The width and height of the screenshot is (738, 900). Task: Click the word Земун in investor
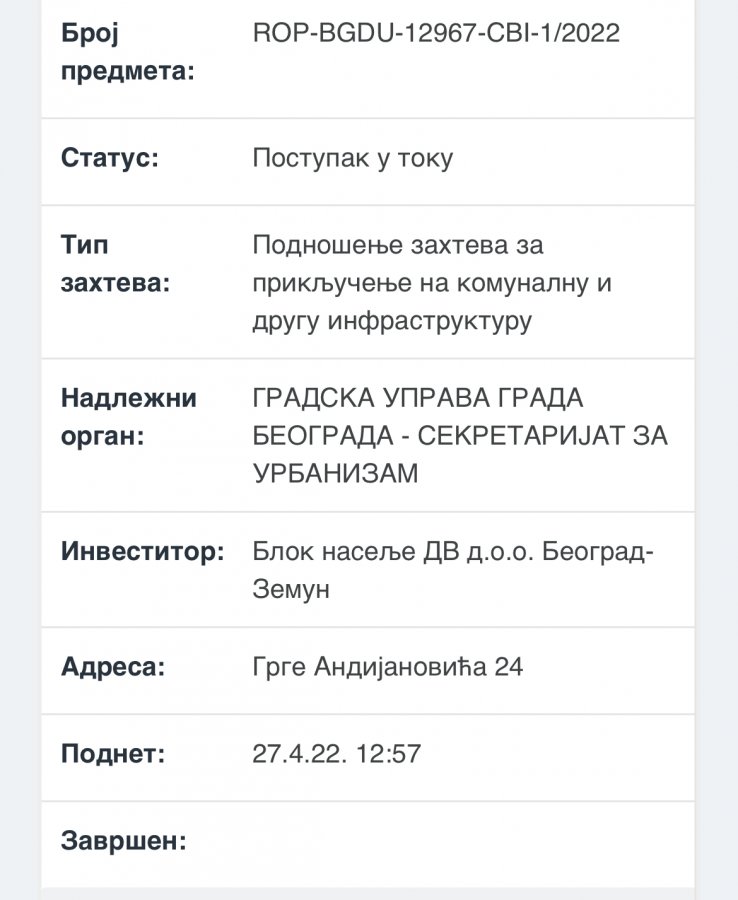tap(291, 590)
